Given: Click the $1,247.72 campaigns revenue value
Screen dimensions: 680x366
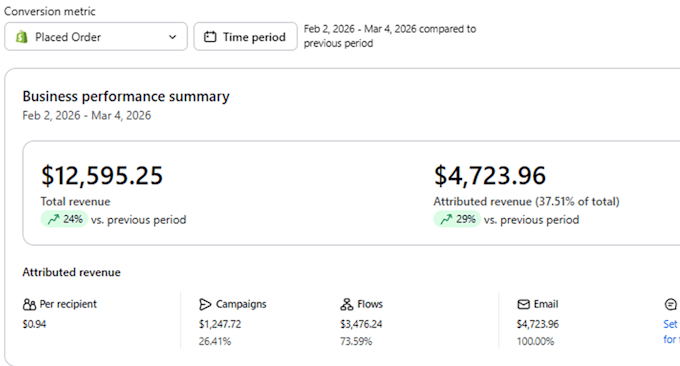Looking at the screenshot, I should pyautogui.click(x=220, y=324).
